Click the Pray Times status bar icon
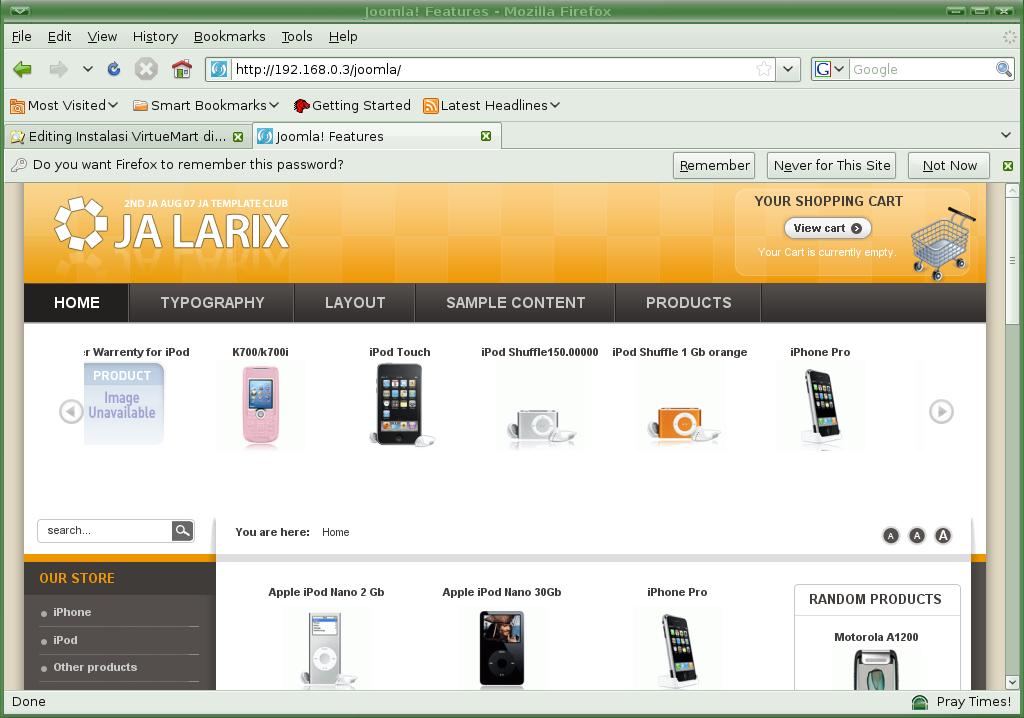Image resolution: width=1024 pixels, height=718 pixels. (x=920, y=702)
